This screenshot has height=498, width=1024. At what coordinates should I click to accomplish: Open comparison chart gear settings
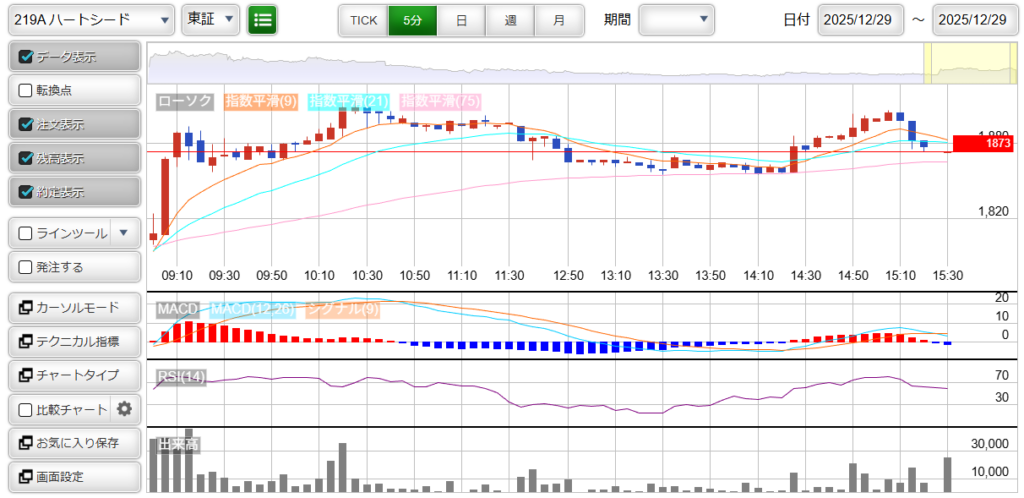pos(125,409)
